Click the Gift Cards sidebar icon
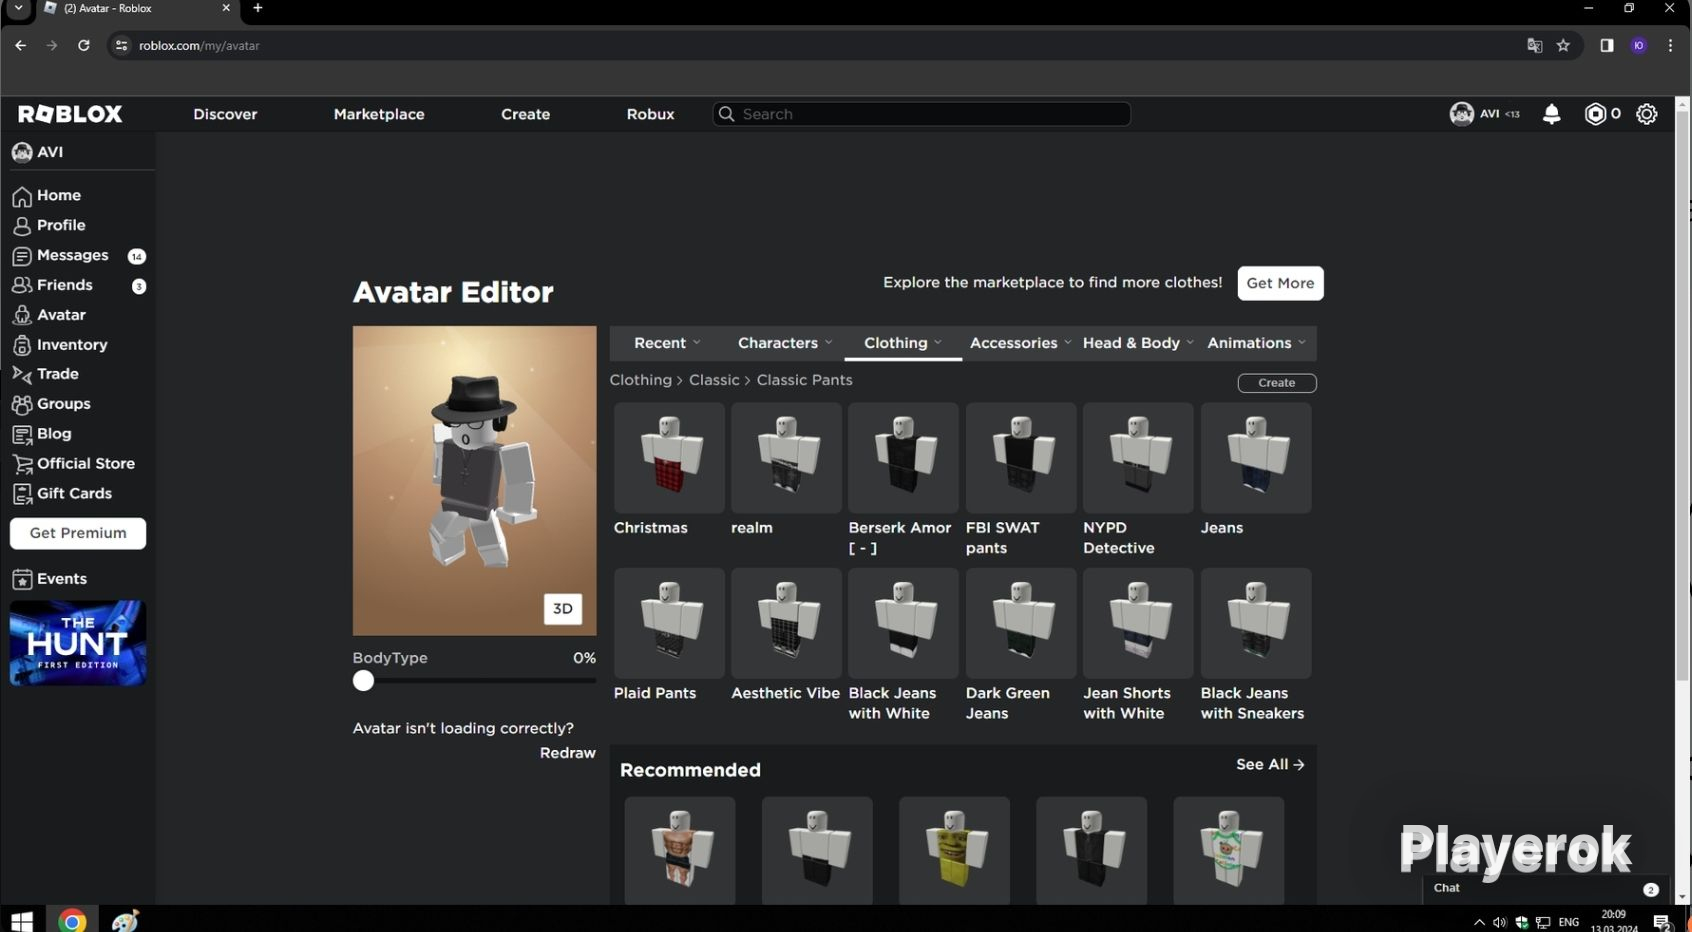This screenshot has height=932, width=1692. click(22, 494)
